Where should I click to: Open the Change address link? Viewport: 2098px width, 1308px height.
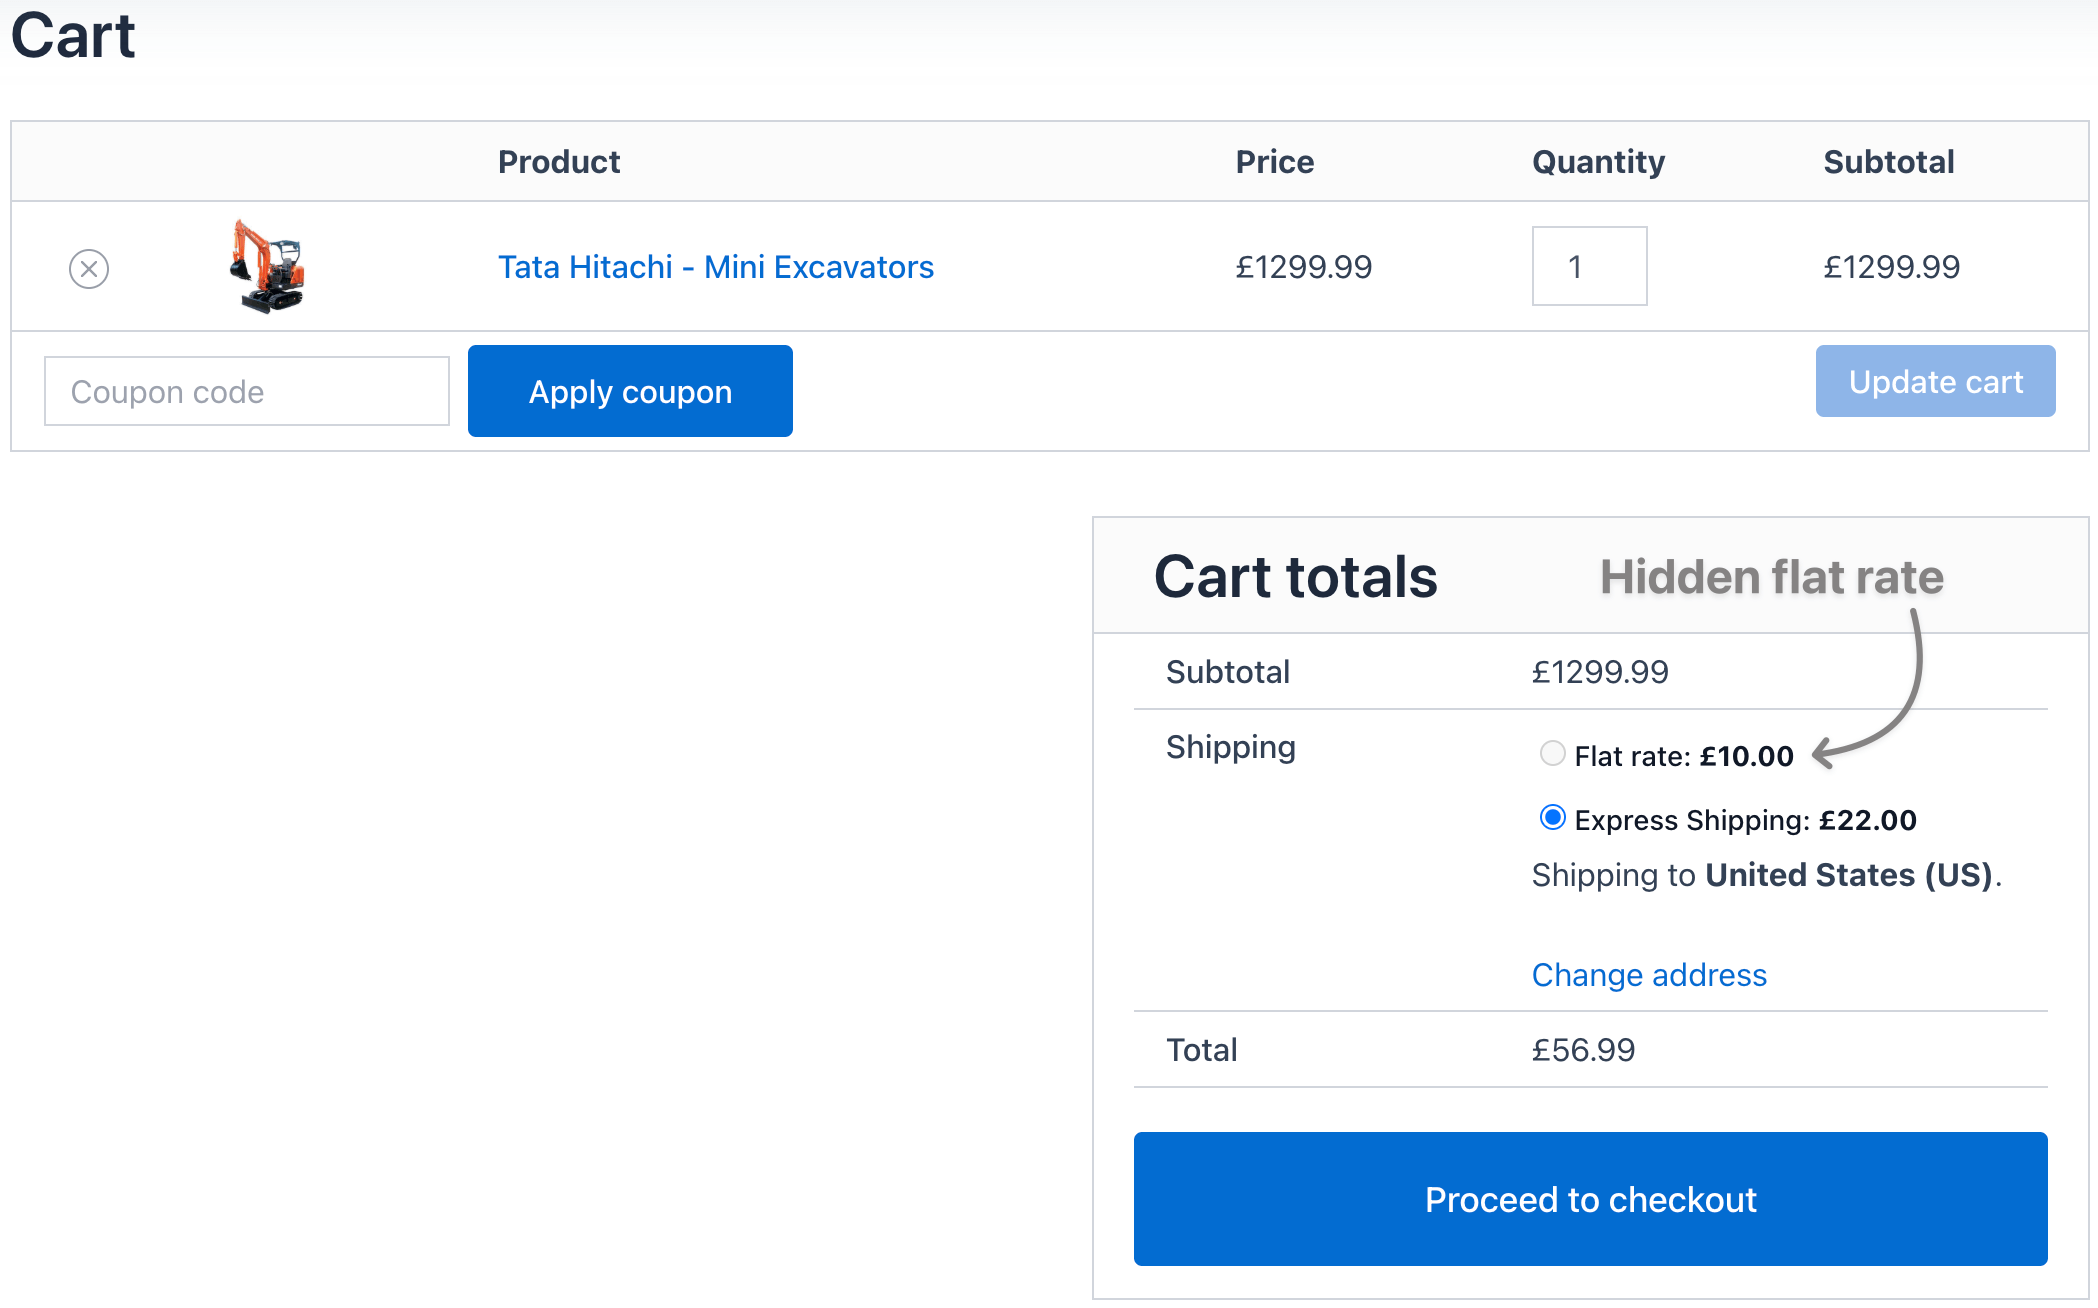click(1648, 975)
